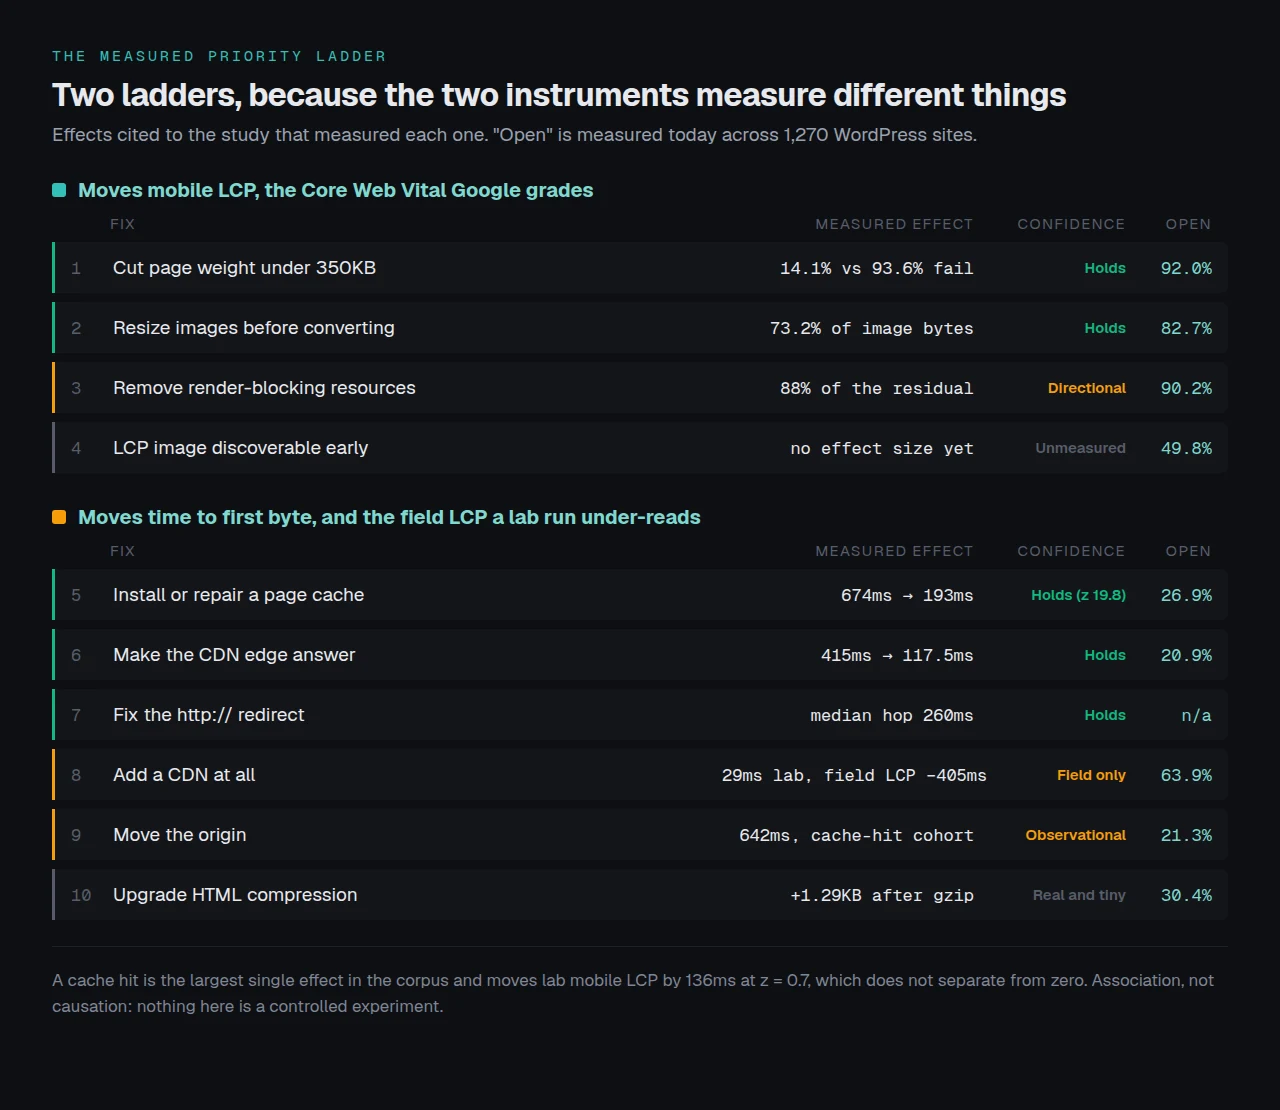Image resolution: width=1280 pixels, height=1110 pixels.
Task: Select the heading "Moves mobile LCP, the Core Web Vital Google grades"
Action: tap(336, 190)
